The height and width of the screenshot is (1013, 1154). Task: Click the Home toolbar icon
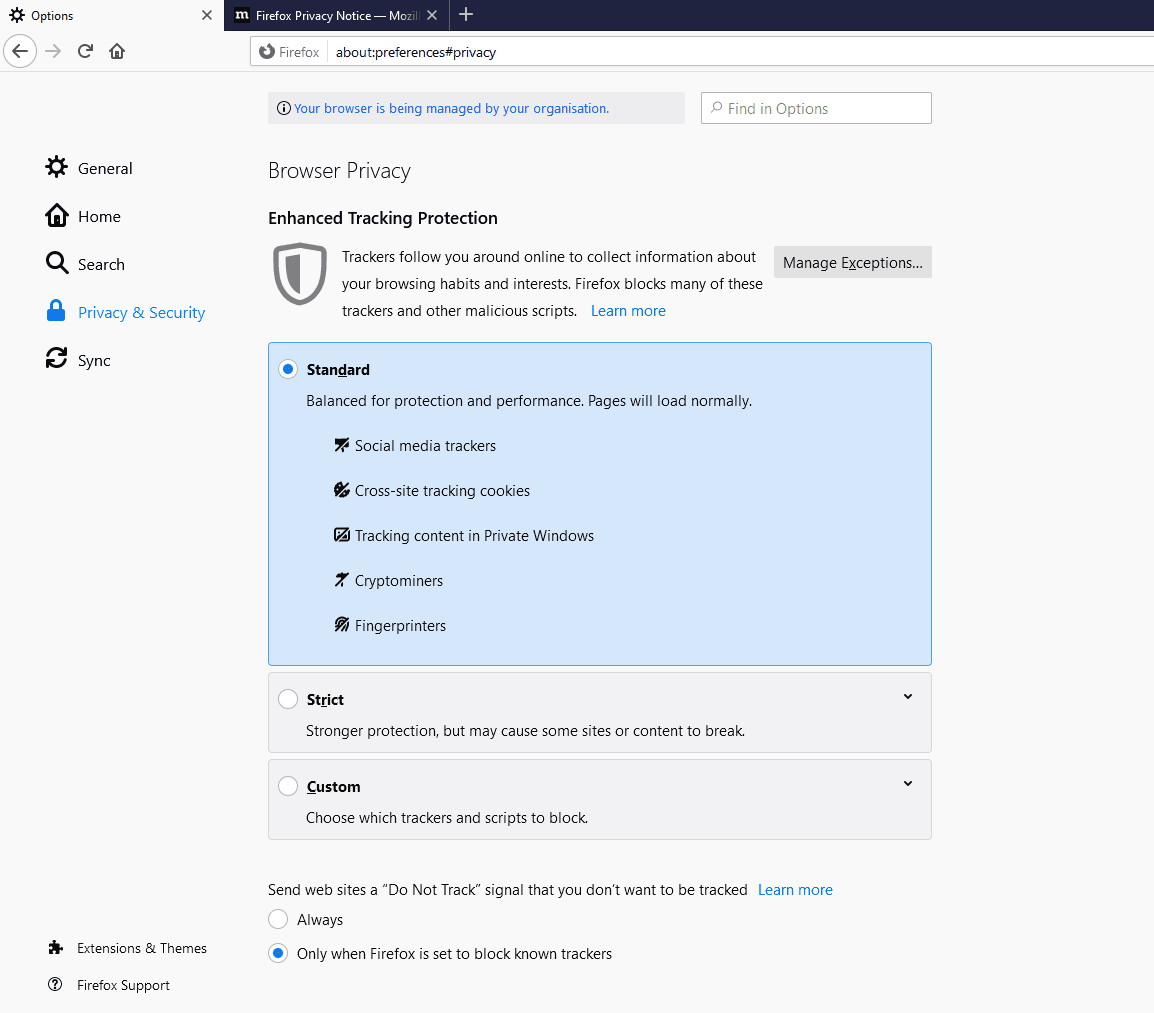click(117, 51)
